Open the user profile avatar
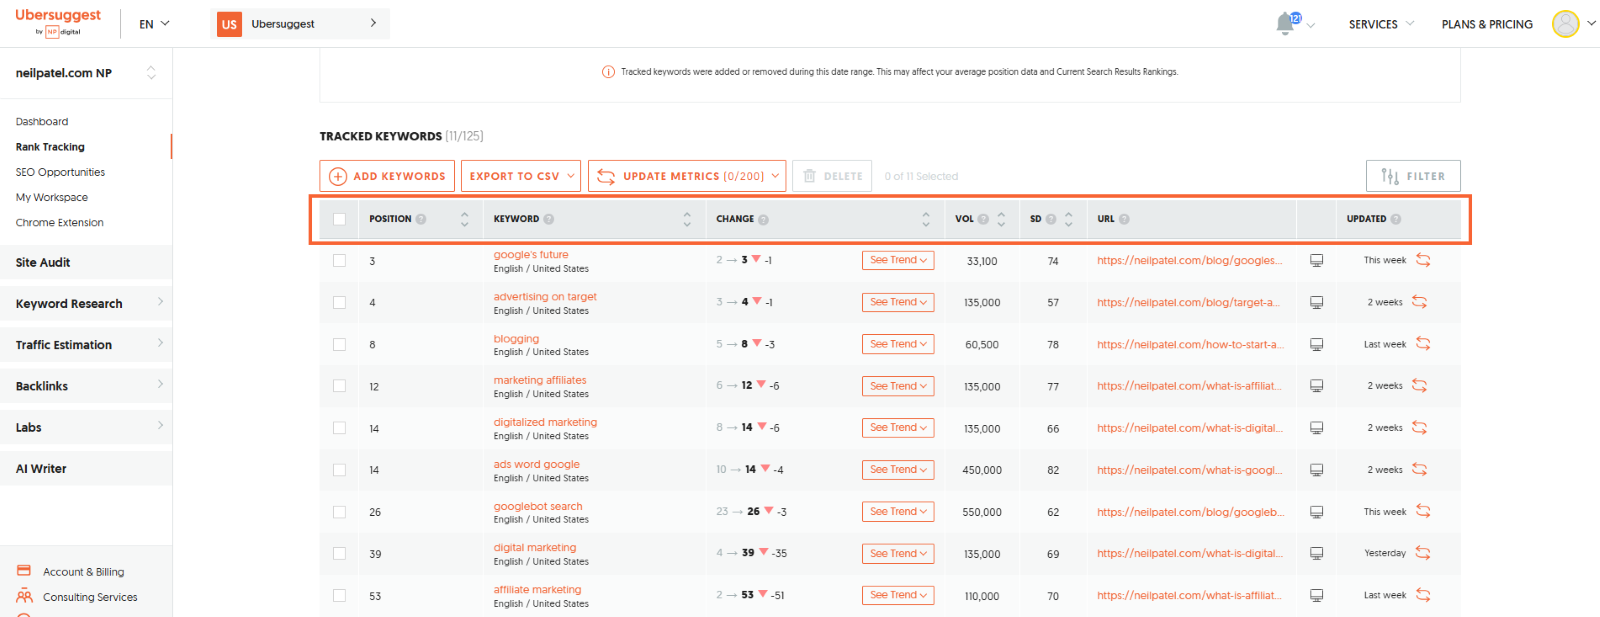The image size is (1600, 617). pyautogui.click(x=1565, y=23)
